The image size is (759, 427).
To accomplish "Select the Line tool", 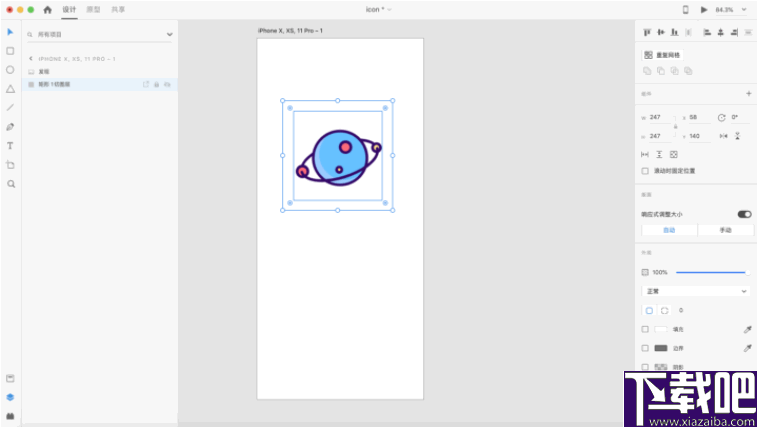I will click(10, 107).
